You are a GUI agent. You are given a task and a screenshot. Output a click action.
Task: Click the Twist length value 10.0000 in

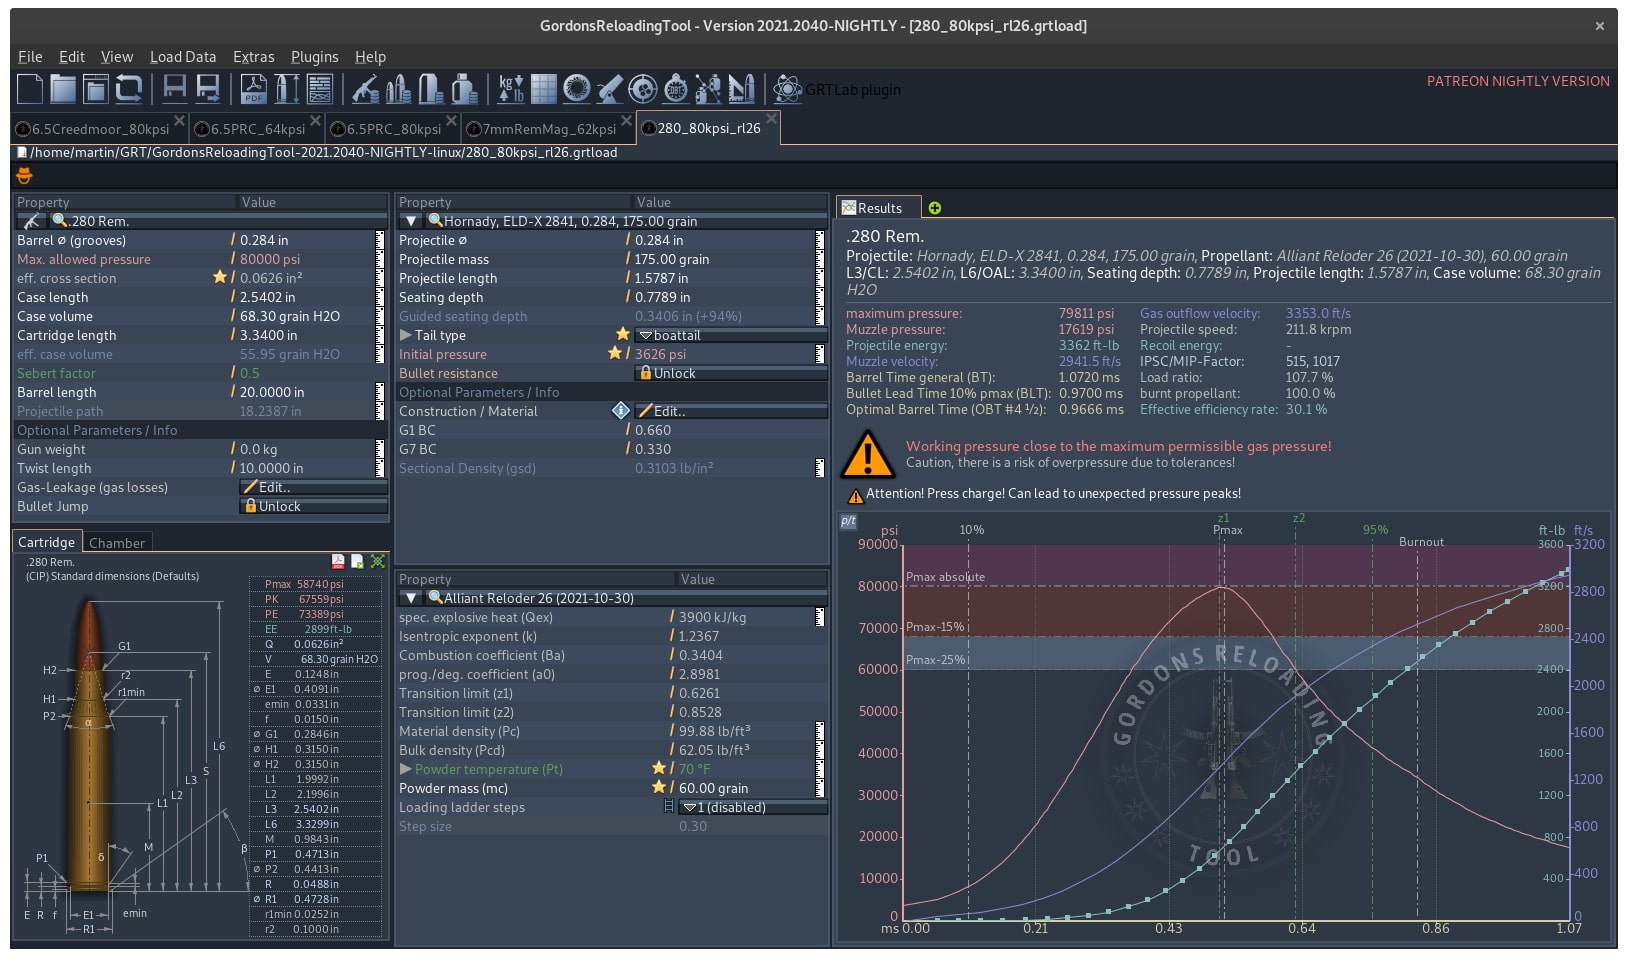271,468
